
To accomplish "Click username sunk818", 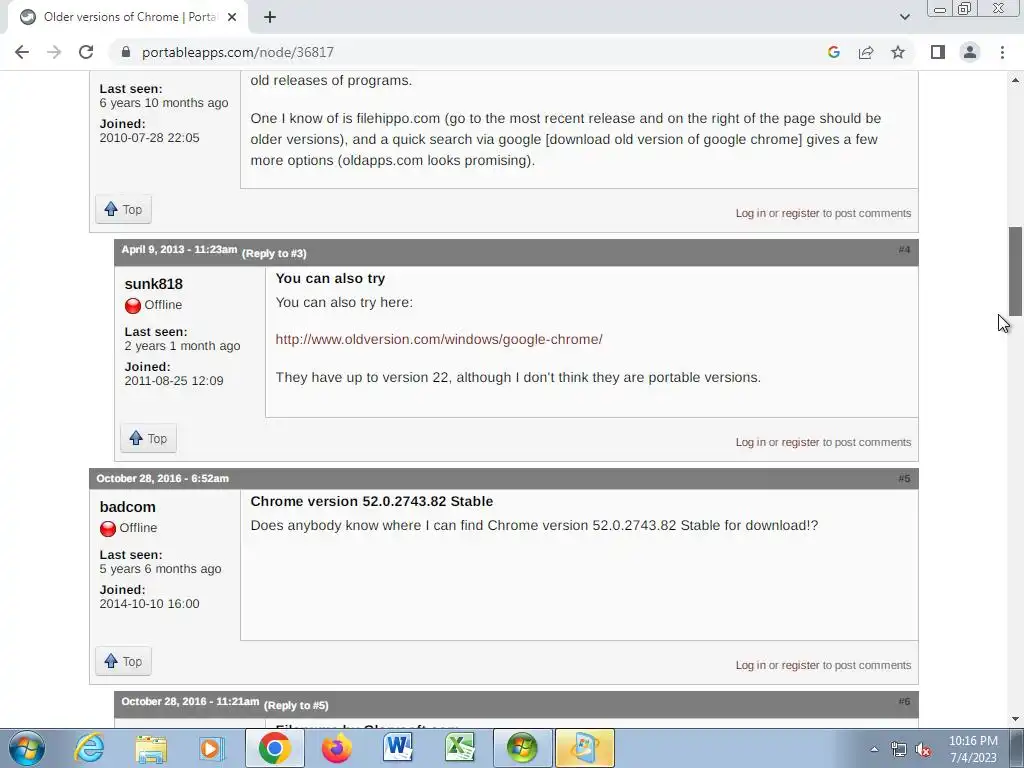I will [153, 284].
